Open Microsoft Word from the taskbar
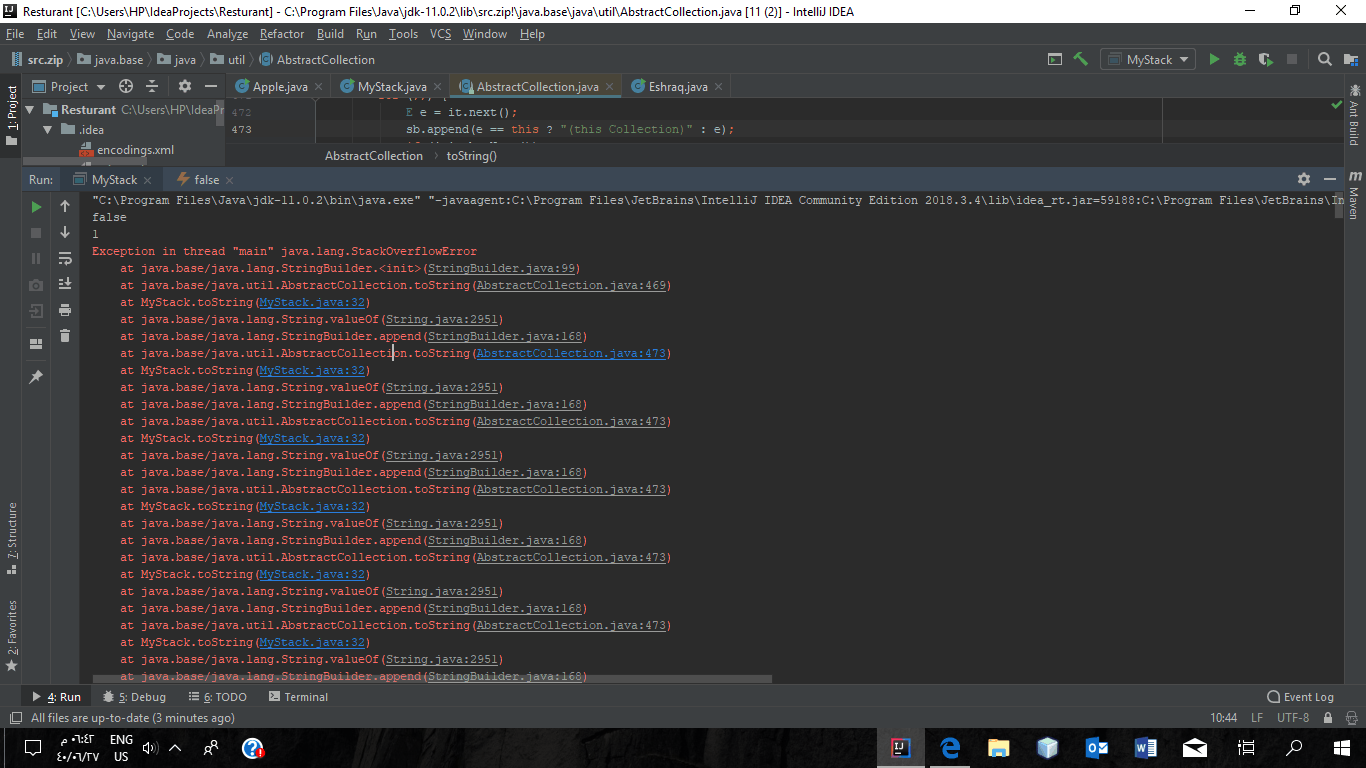 point(1146,747)
